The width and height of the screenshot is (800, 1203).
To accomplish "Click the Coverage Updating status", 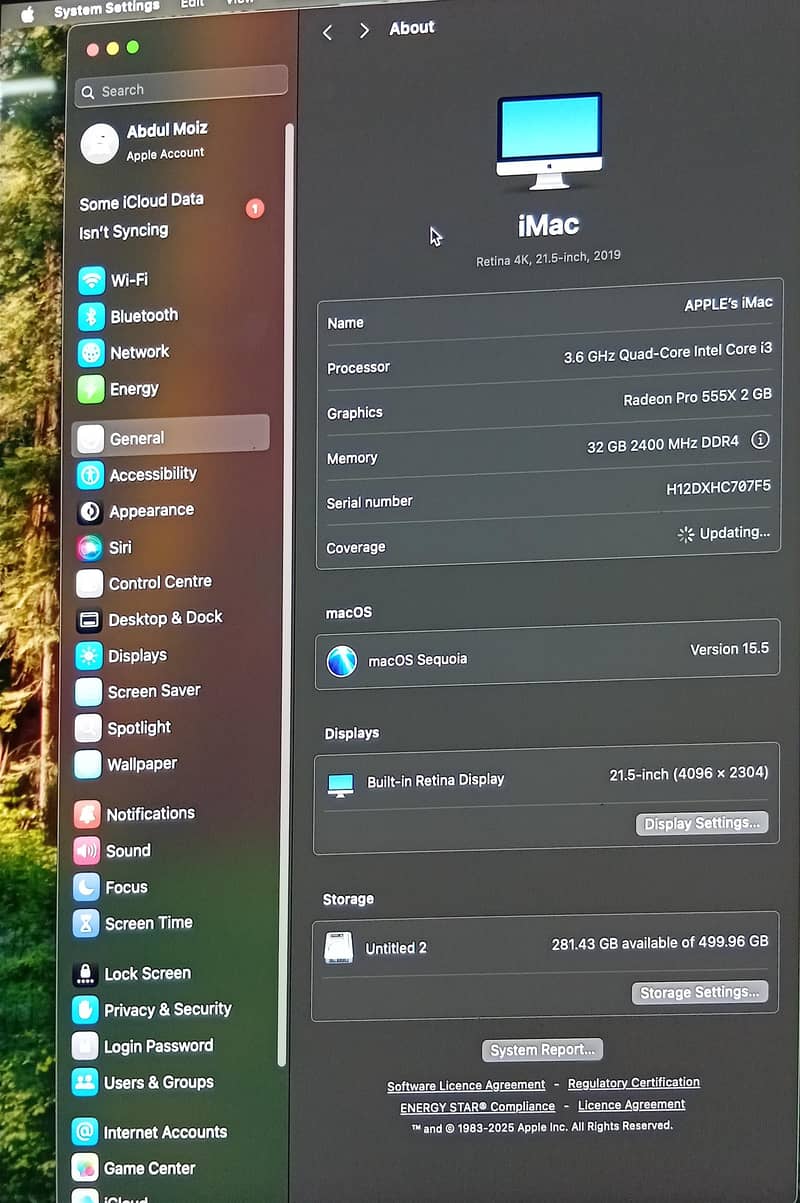I will click(x=724, y=534).
